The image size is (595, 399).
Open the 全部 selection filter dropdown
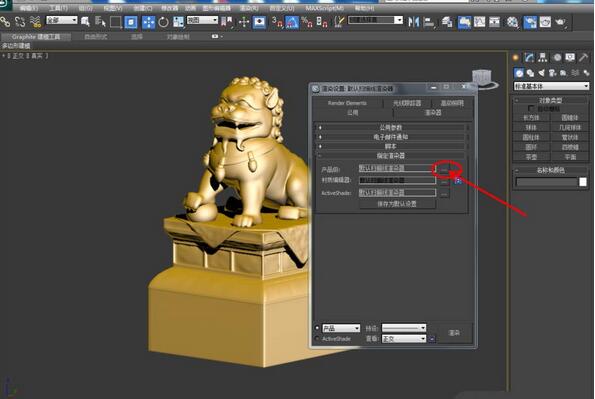tap(62, 20)
